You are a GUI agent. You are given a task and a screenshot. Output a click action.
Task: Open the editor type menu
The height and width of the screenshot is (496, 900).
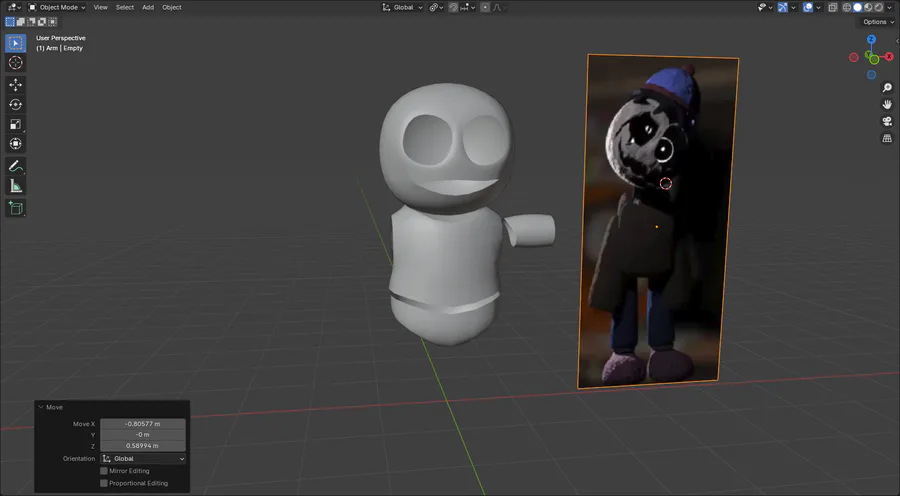[14, 7]
